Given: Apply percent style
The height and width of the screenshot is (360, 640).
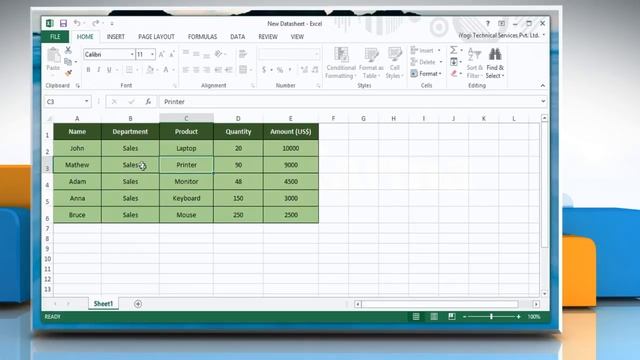Looking at the screenshot, I should pyautogui.click(x=280, y=70).
